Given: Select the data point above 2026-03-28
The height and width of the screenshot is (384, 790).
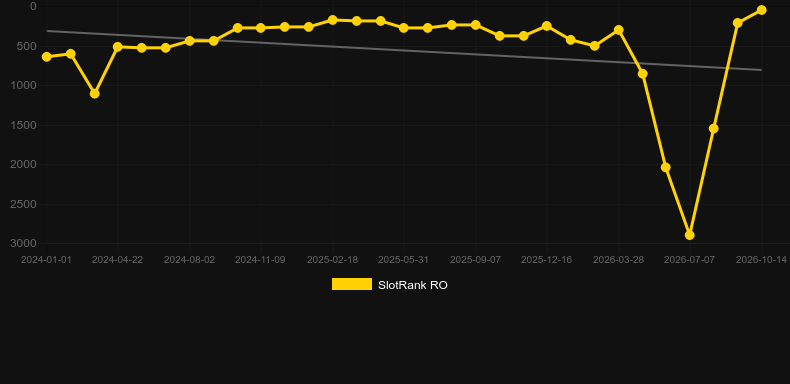Looking at the screenshot, I should click(x=619, y=30).
